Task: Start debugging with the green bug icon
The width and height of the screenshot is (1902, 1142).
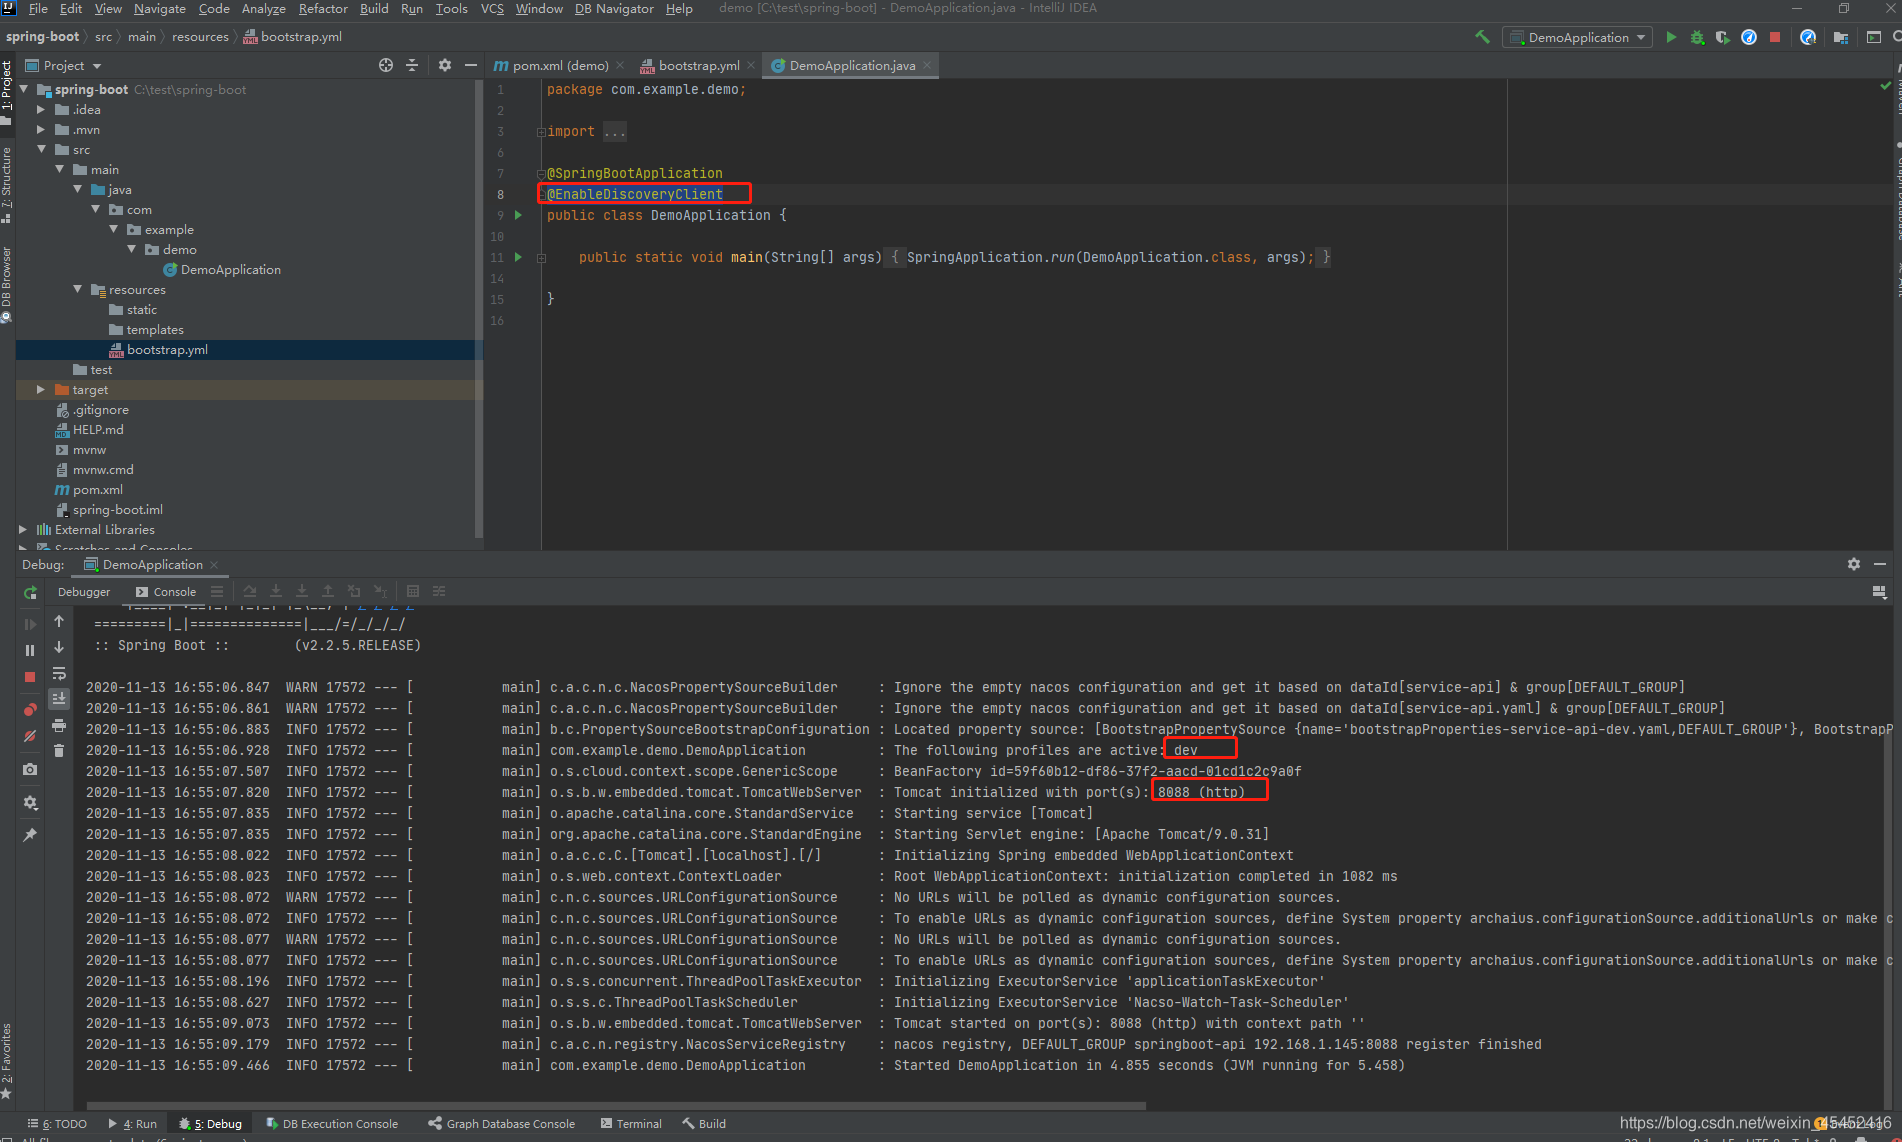Action: [1697, 37]
